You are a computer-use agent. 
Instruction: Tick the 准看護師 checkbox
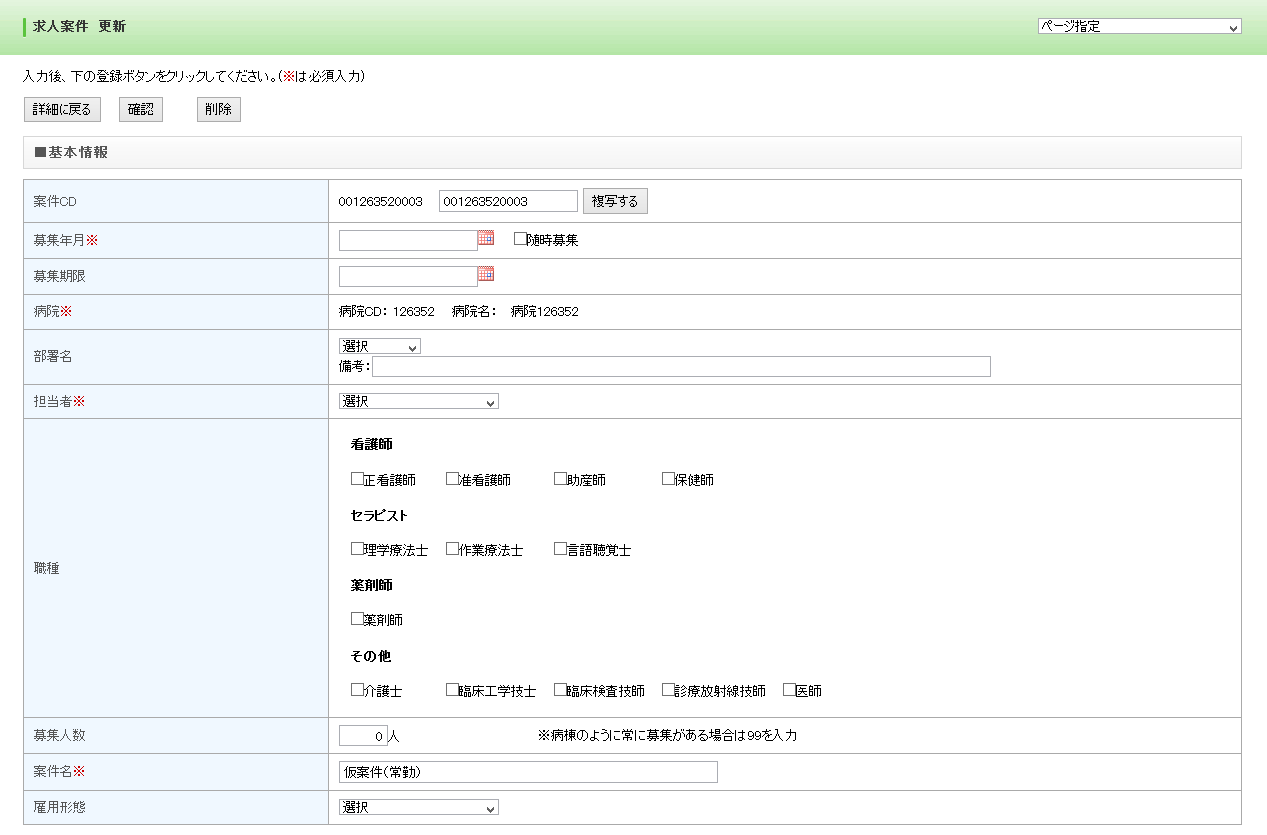pyautogui.click(x=452, y=479)
